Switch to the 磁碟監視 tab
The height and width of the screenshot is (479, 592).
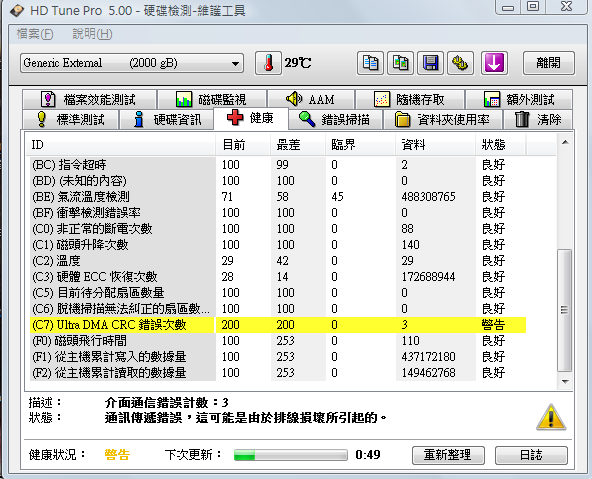point(212,99)
